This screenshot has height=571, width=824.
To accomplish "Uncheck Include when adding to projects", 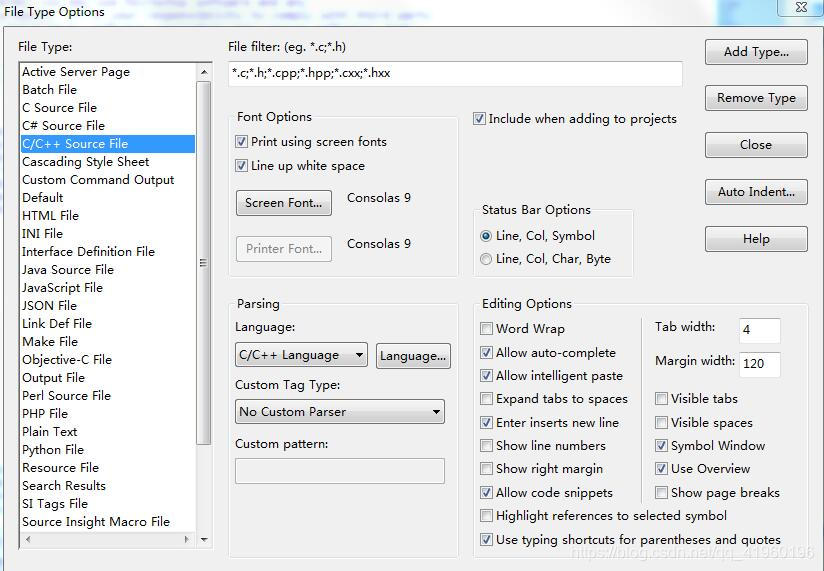I will [480, 119].
